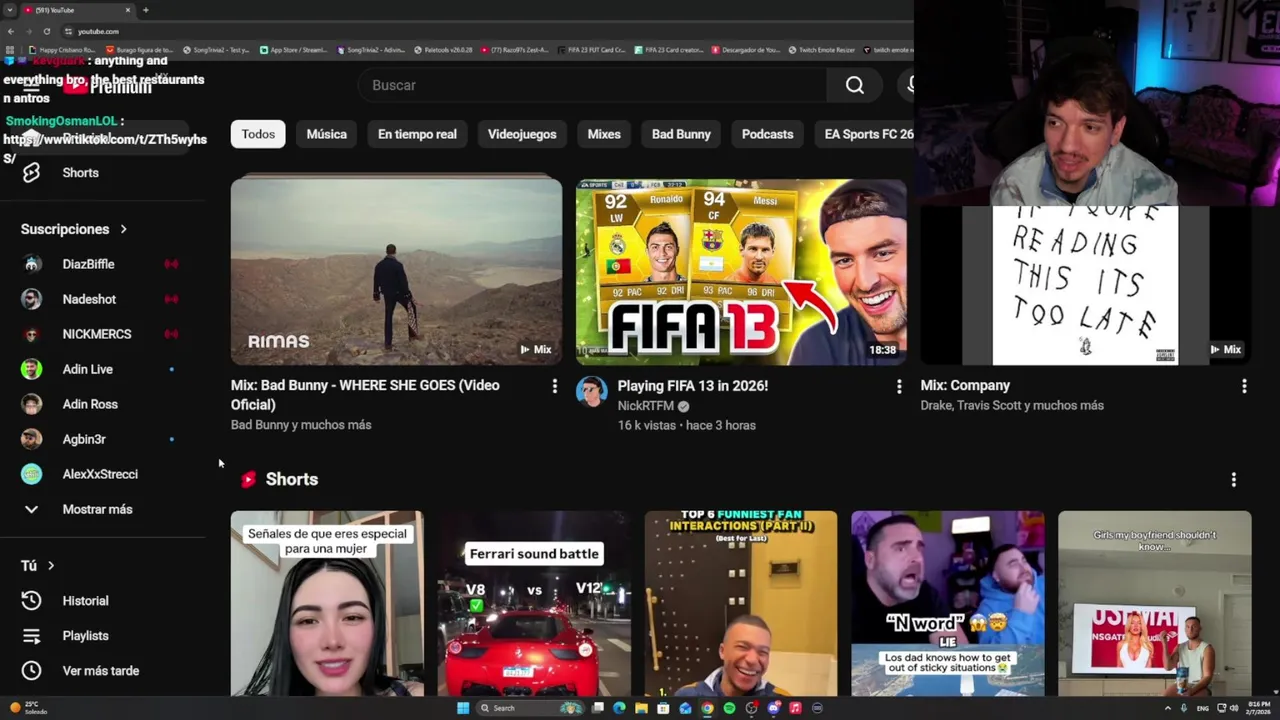Open options menu for Mix: Company
The width and height of the screenshot is (1280, 720).
point(1244,386)
